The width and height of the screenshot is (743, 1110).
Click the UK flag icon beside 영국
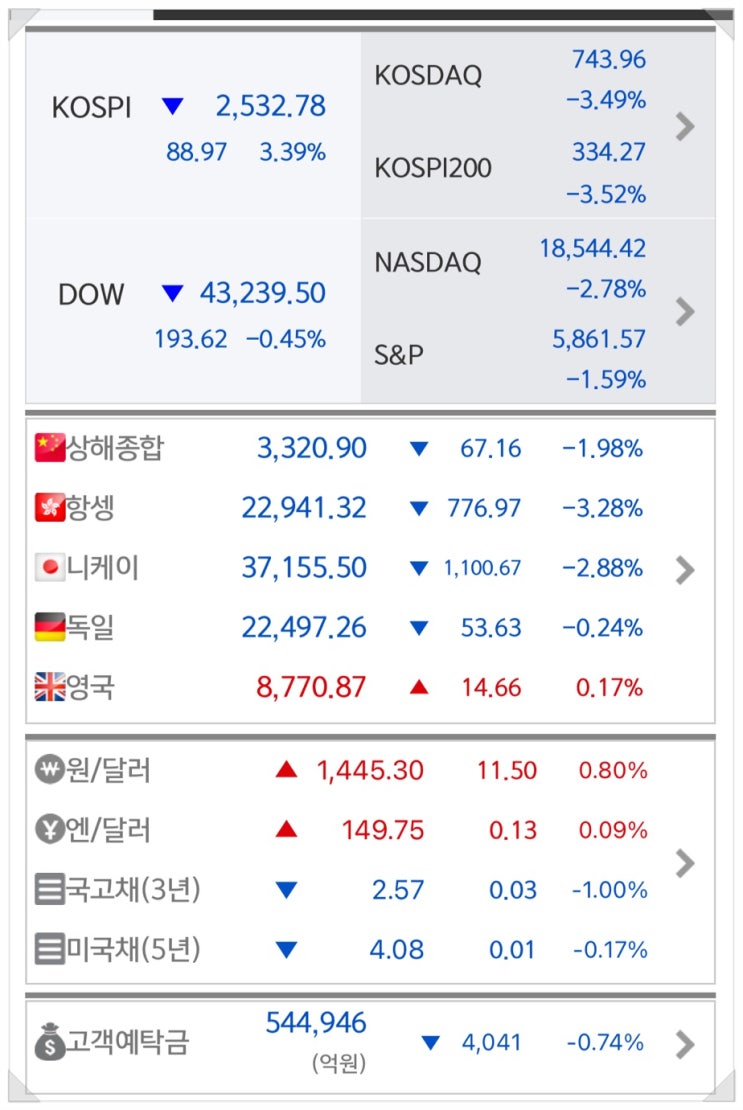(49, 688)
